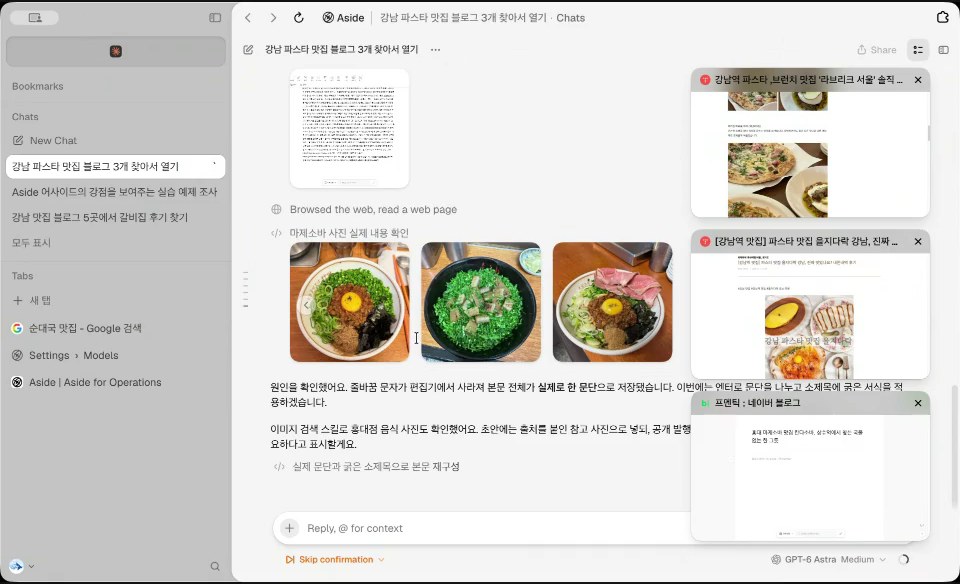Click the main chat vertical scrollbar
This screenshot has height=584, width=960.
pyautogui.click(x=954, y=446)
